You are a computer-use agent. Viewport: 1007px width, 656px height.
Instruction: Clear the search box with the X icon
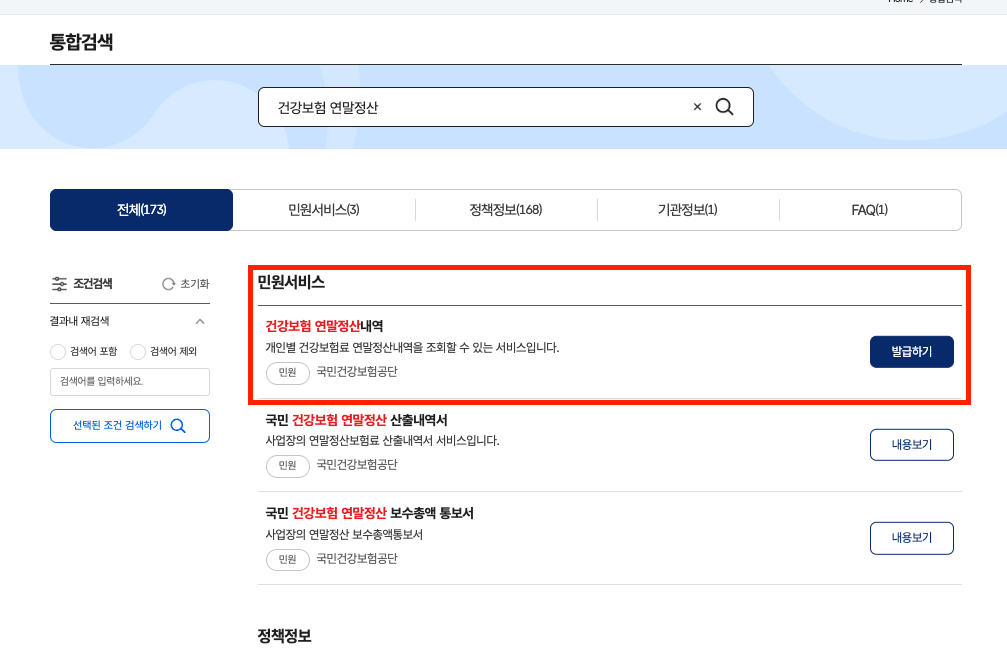(697, 107)
